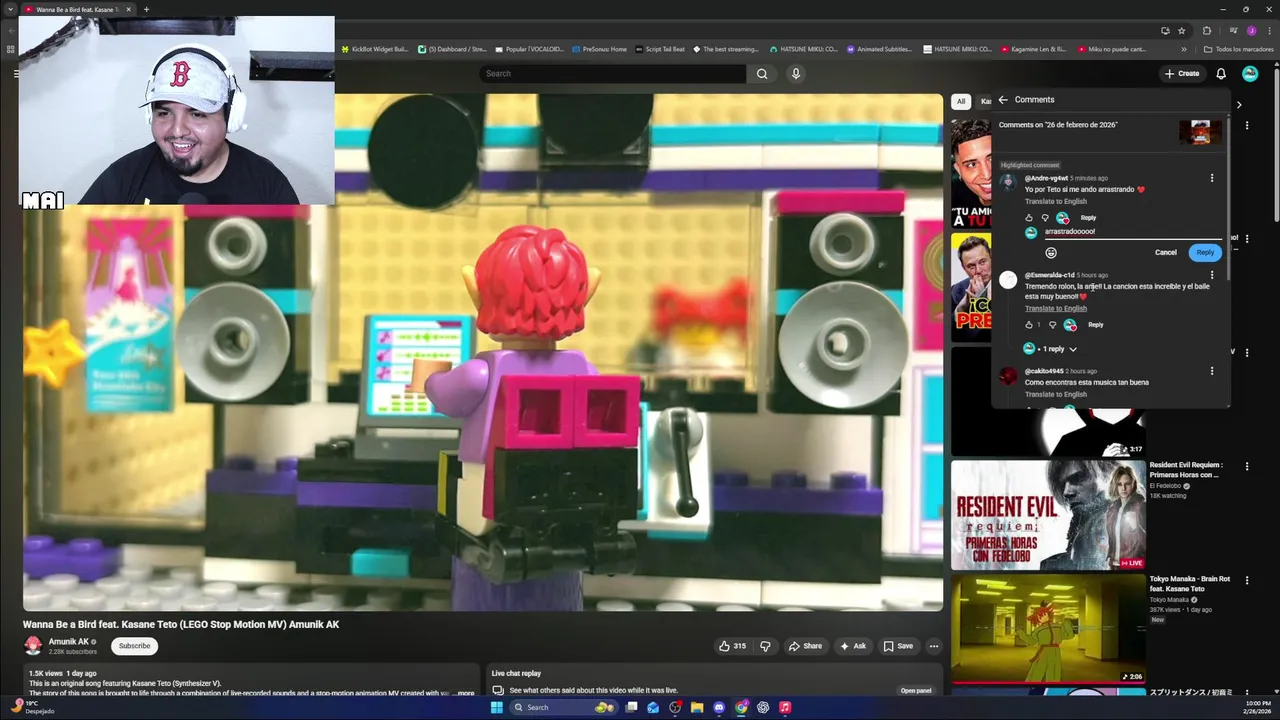Open the post thumbnail in Comments header
The image size is (1280, 720).
pos(1200,132)
